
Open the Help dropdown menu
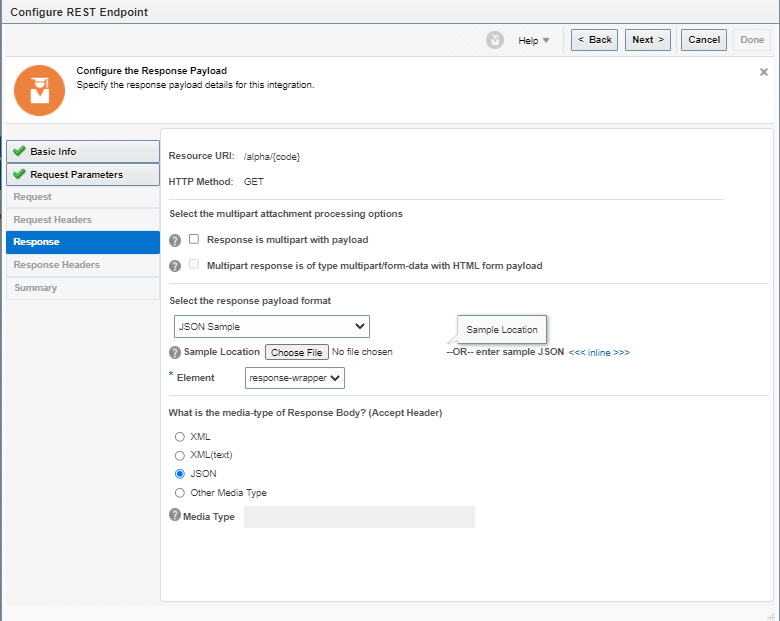tap(534, 40)
